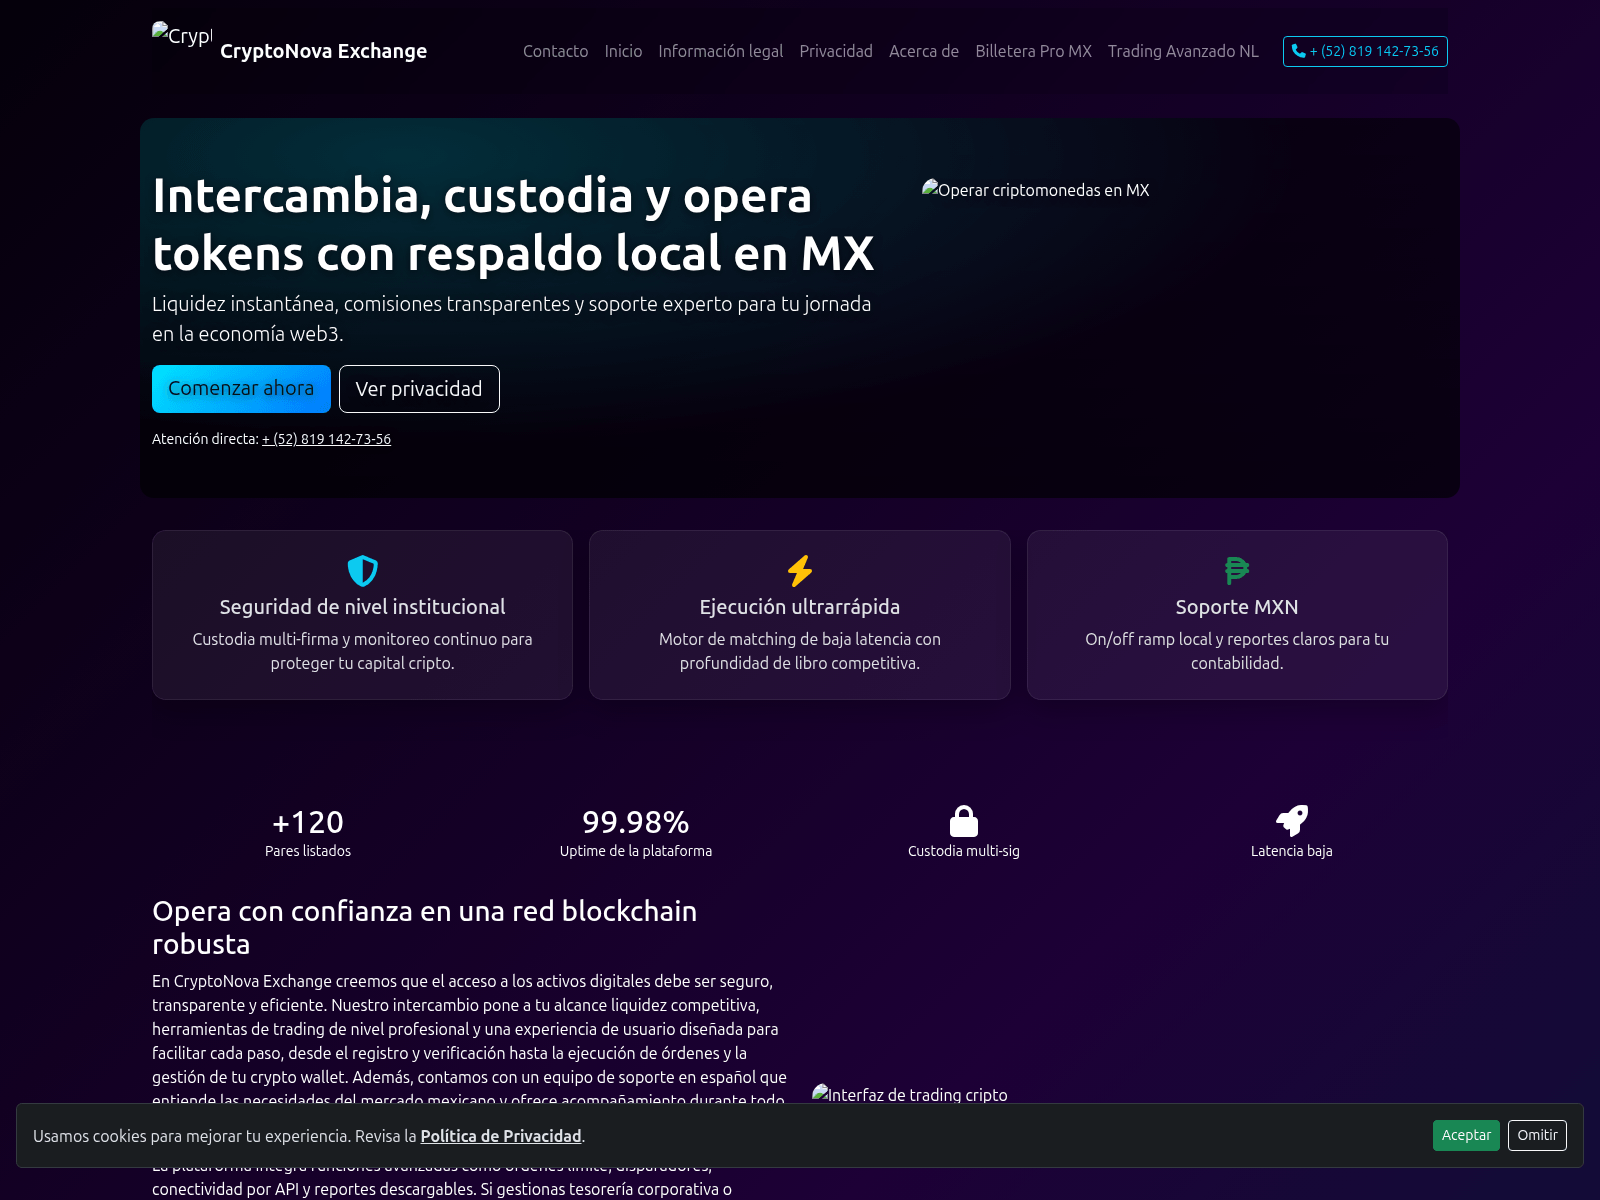The width and height of the screenshot is (1600, 1200).
Task: Click the Interfaz de trading cripto image
Action: pyautogui.click(x=910, y=1094)
